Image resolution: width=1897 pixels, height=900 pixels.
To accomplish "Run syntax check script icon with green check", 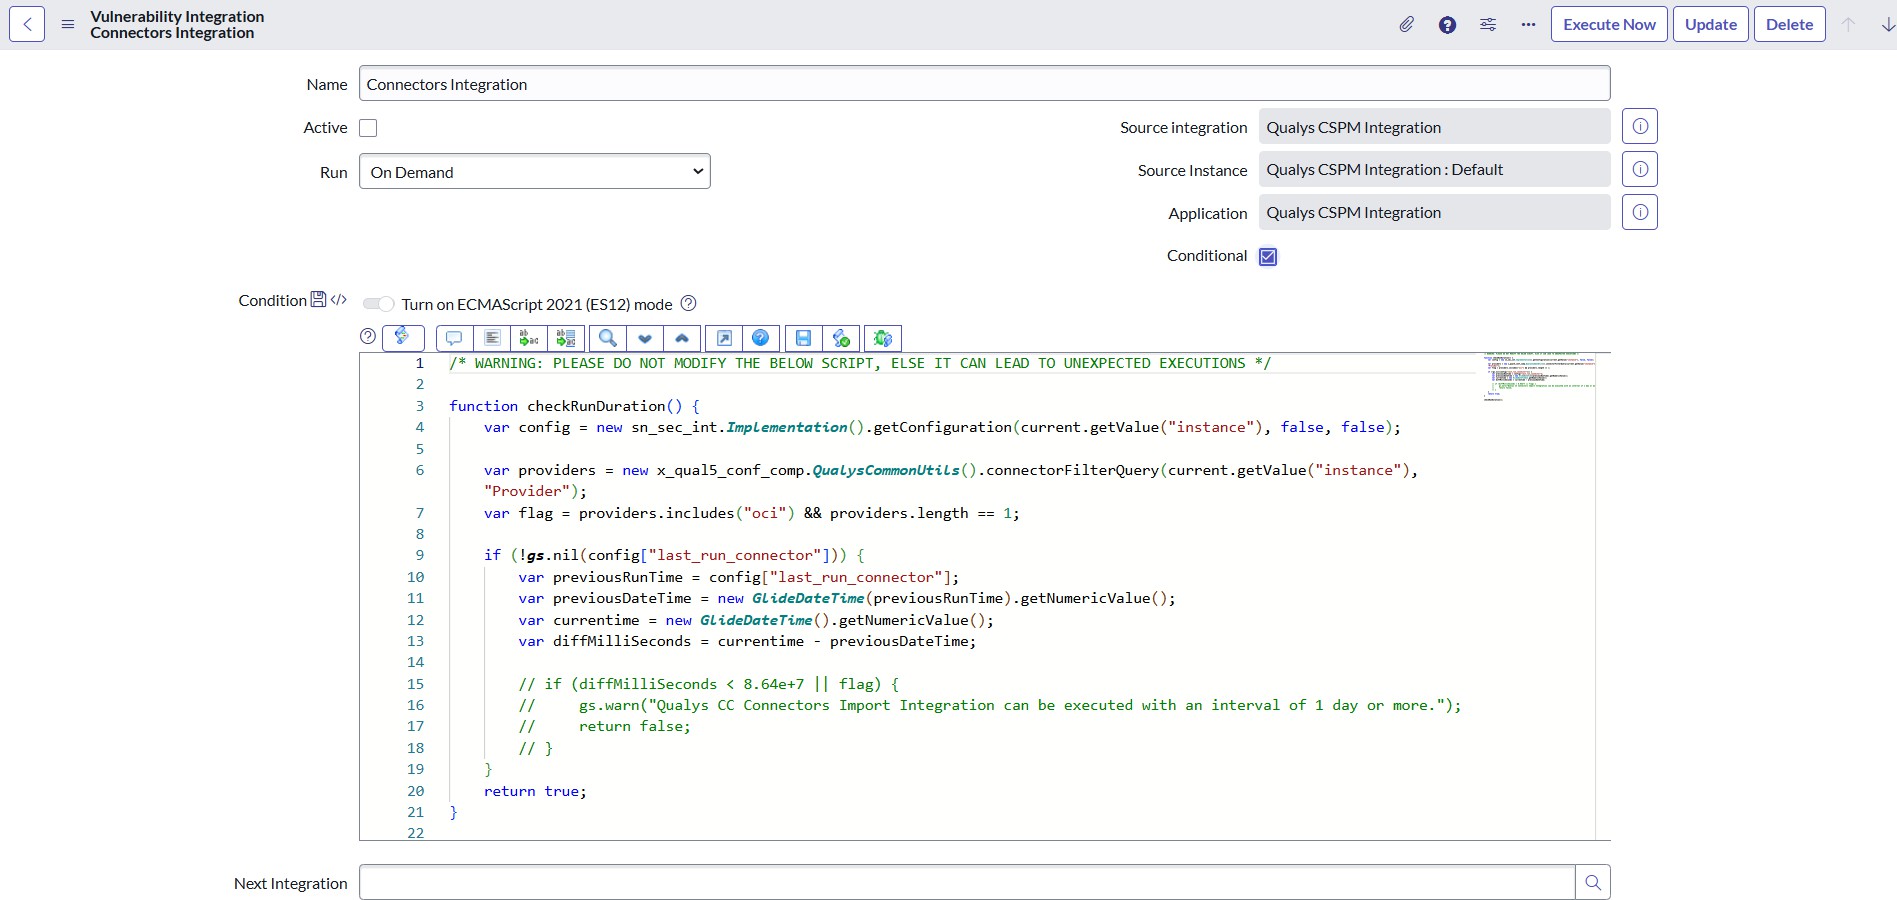I will click(841, 338).
